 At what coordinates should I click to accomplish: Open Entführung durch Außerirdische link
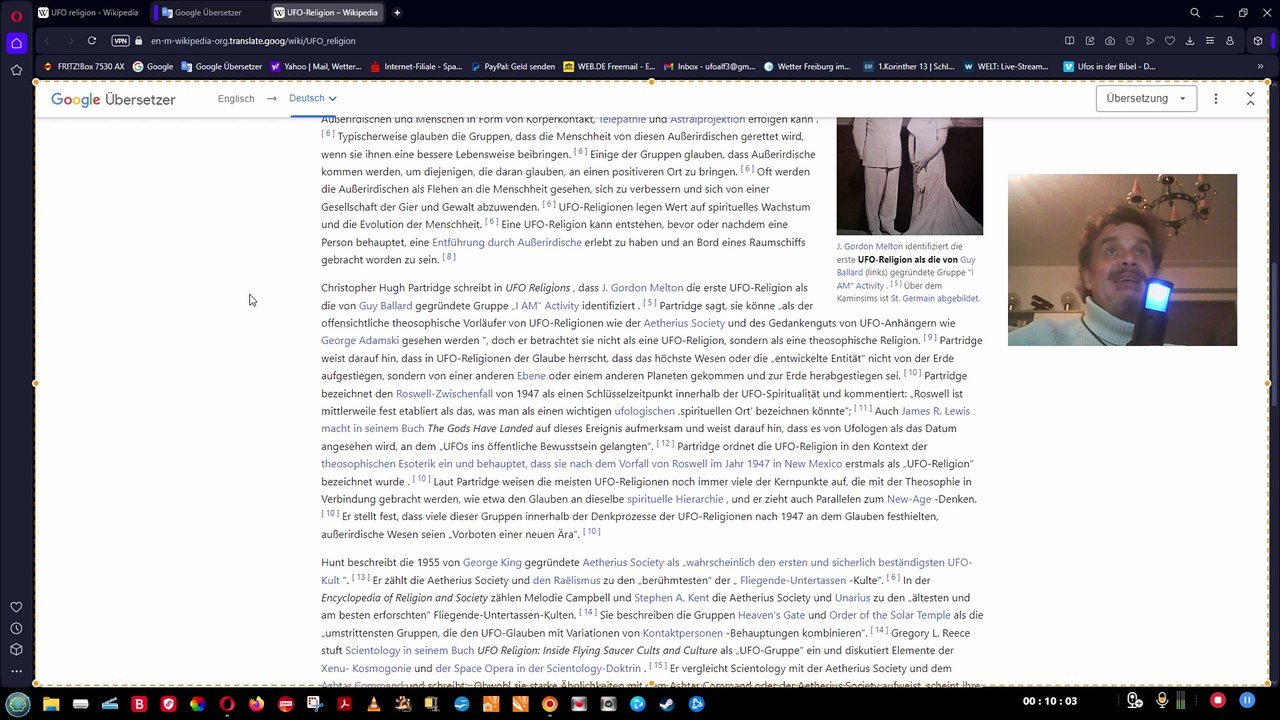506,242
